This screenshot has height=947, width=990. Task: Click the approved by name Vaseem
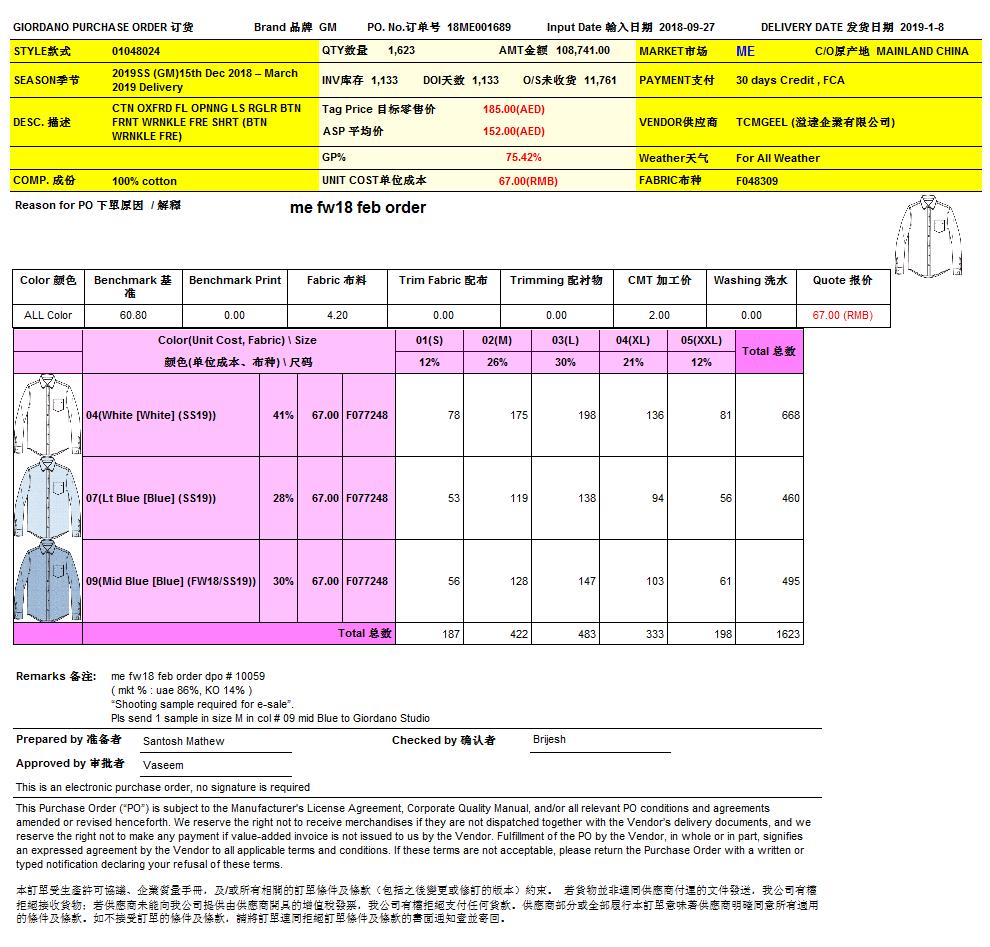click(x=163, y=764)
